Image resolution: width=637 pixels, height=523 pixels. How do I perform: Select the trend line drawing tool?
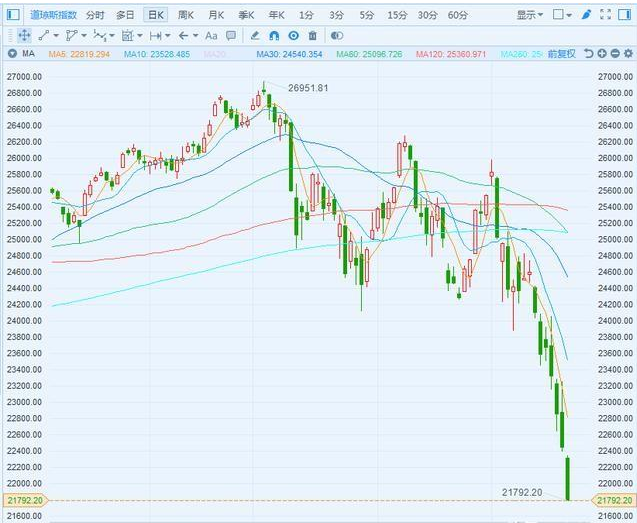point(44,36)
